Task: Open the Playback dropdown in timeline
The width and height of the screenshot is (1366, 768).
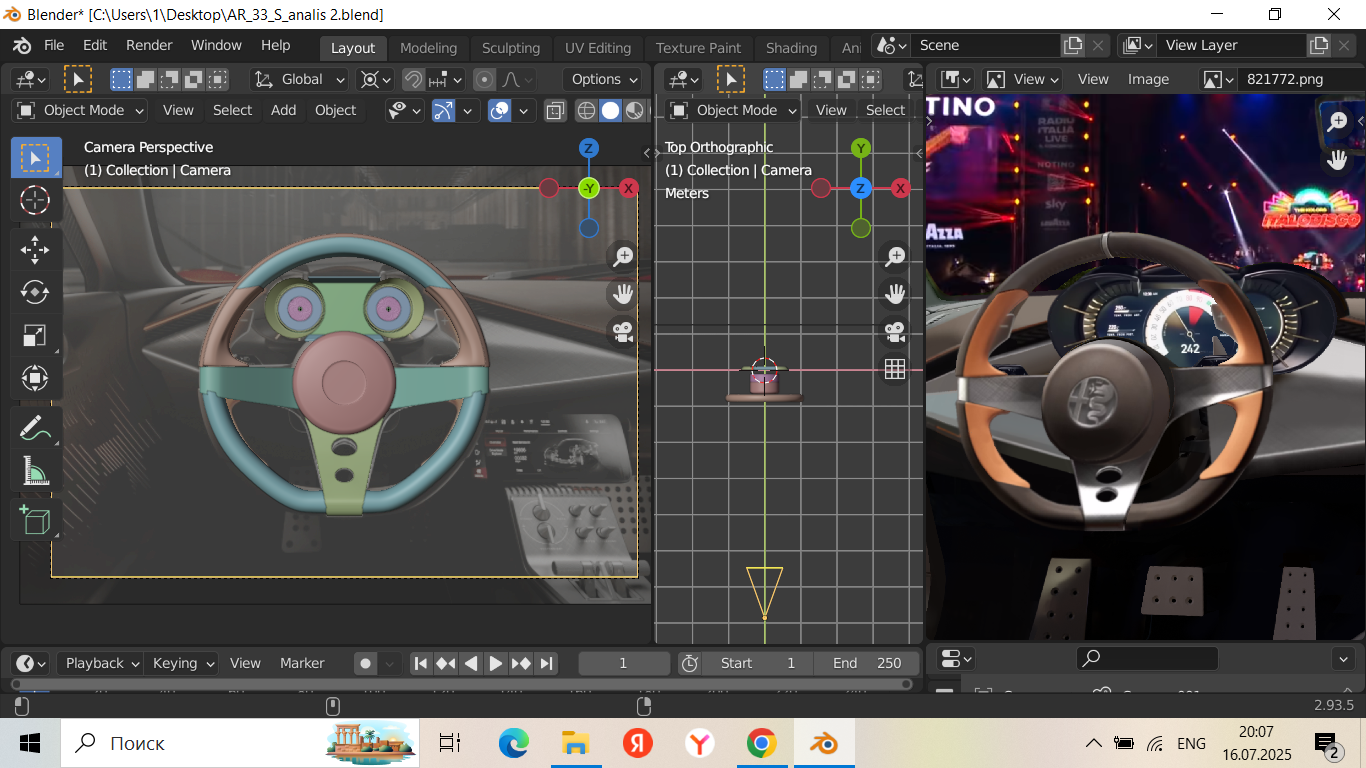Action: tap(100, 663)
